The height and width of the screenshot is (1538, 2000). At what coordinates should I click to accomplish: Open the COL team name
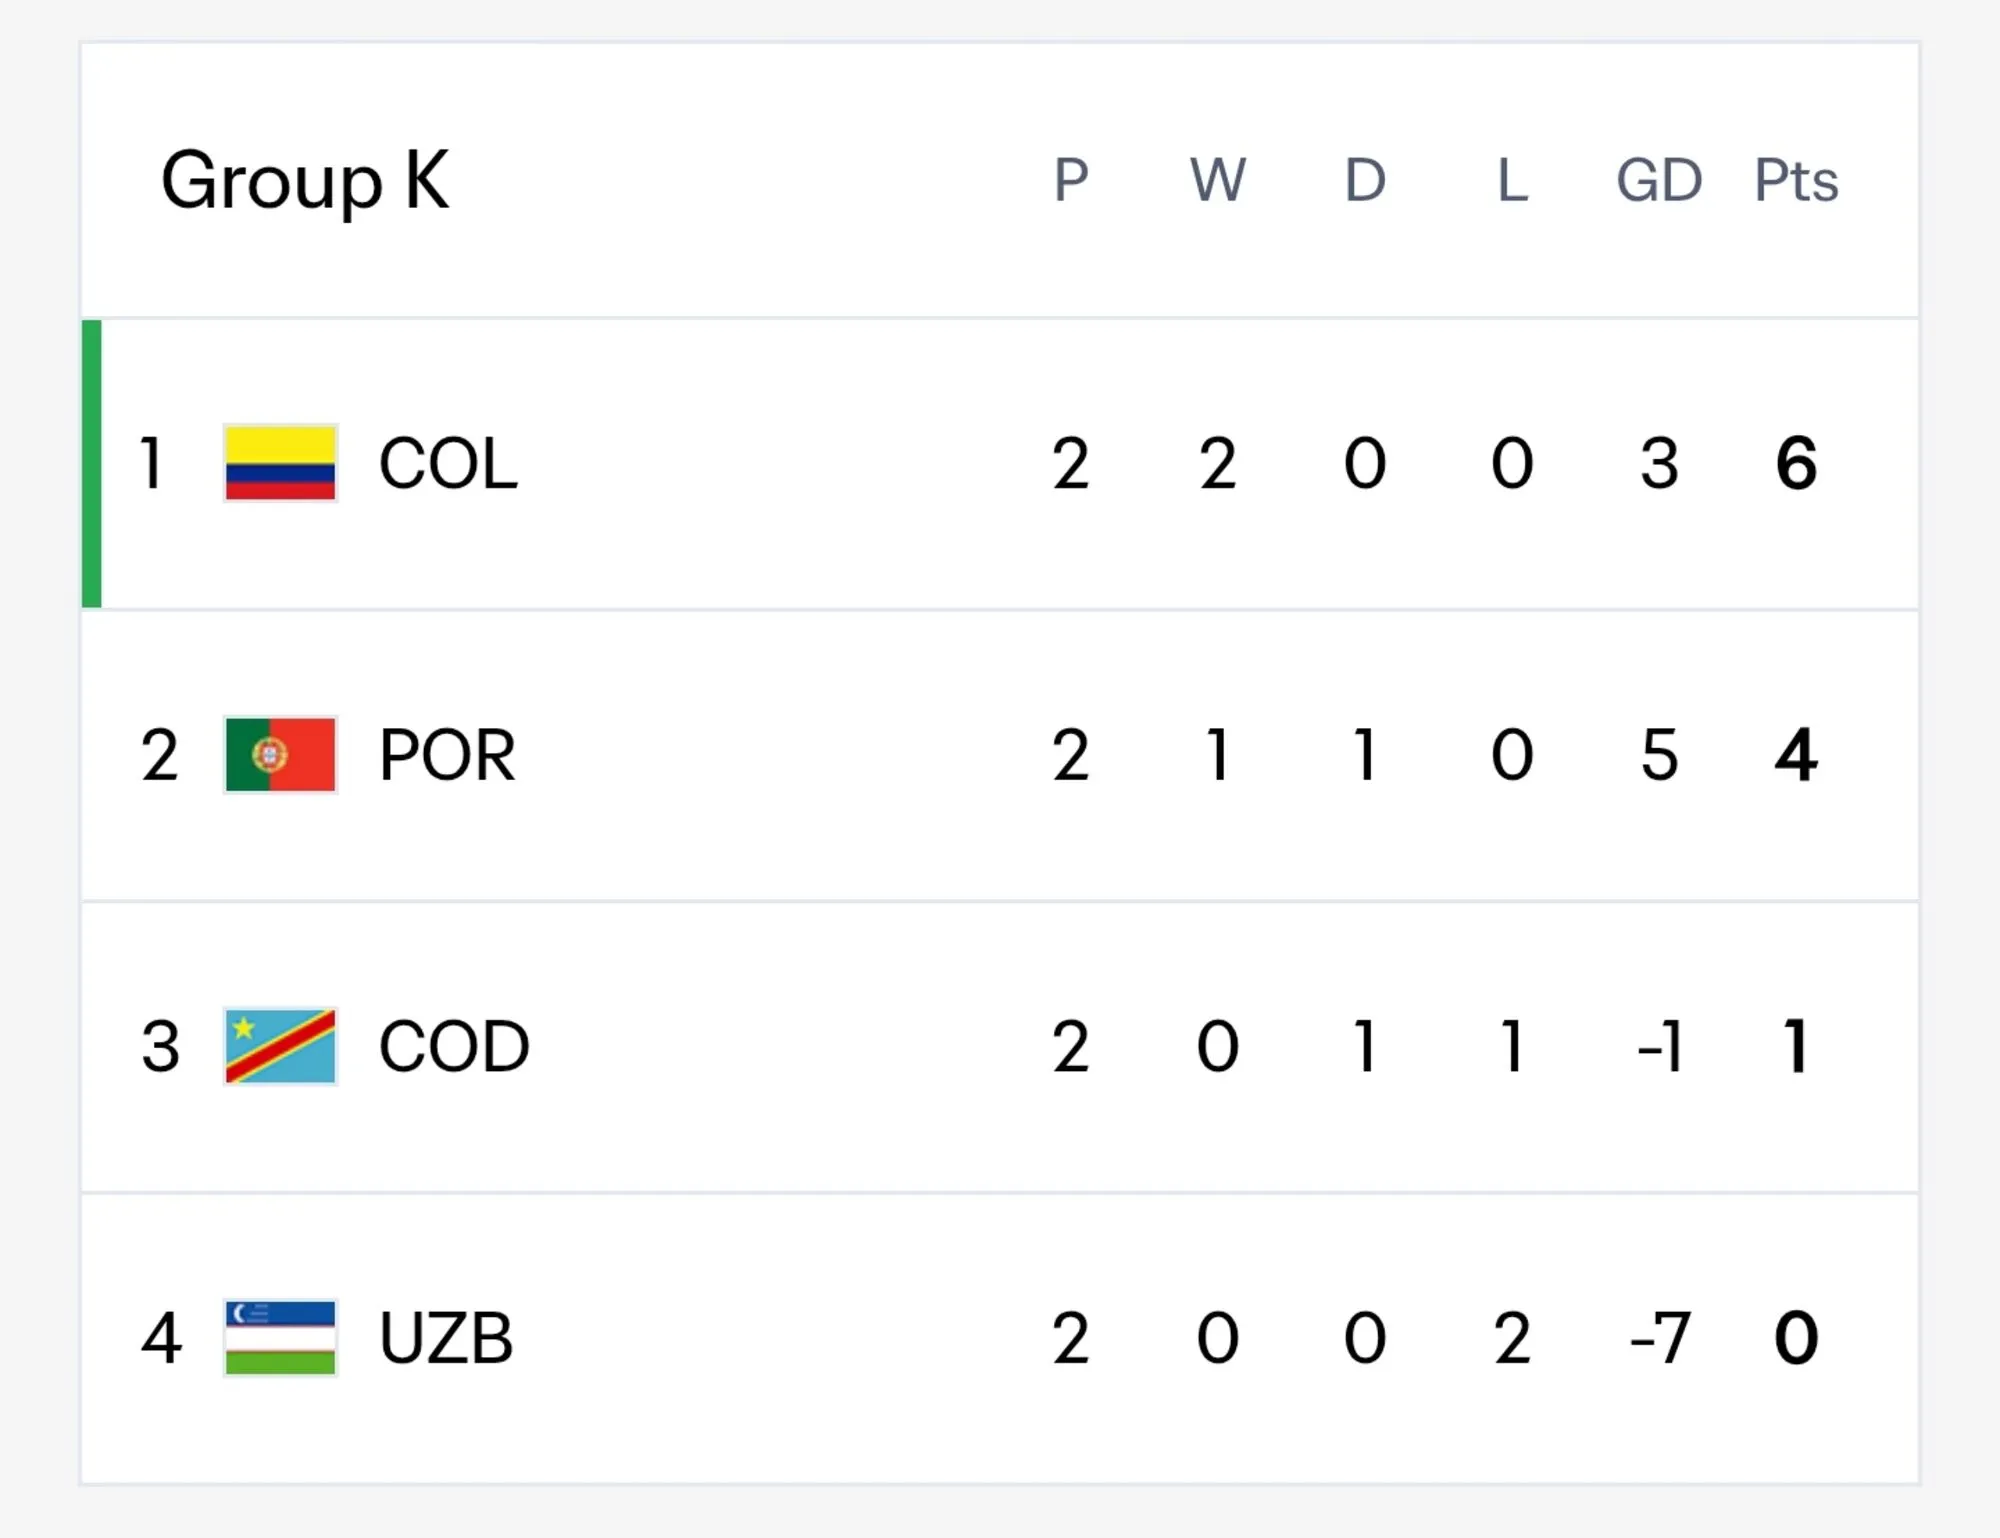pos(448,464)
